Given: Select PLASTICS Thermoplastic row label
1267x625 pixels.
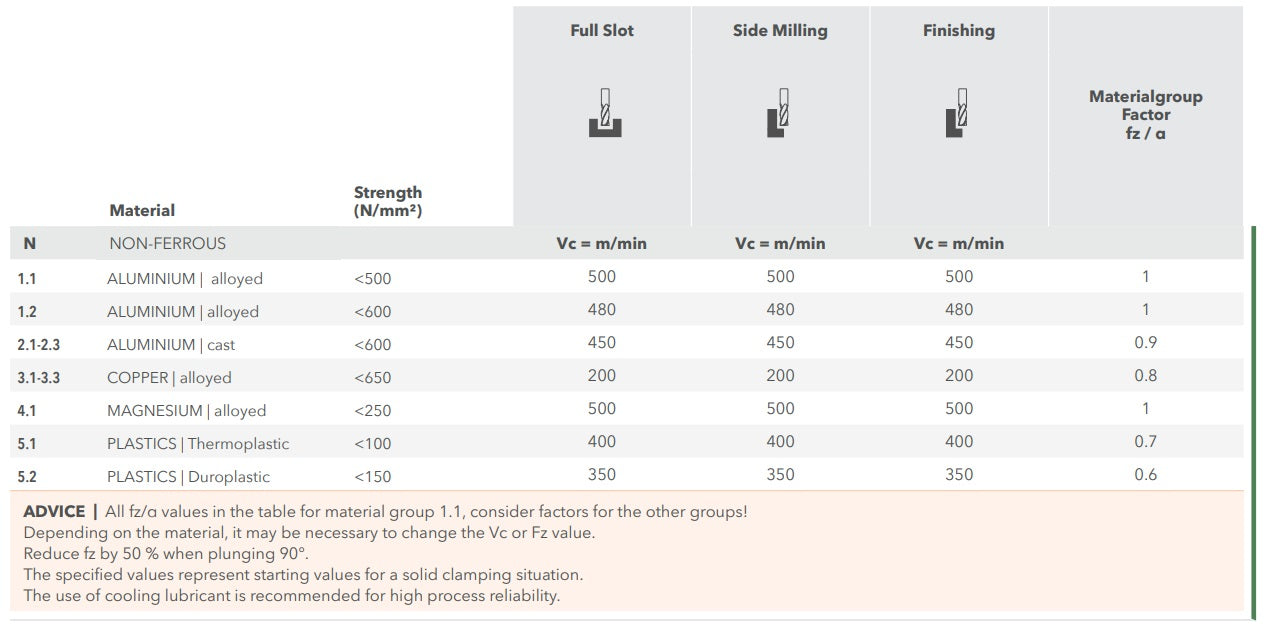Looking at the screenshot, I should (198, 443).
